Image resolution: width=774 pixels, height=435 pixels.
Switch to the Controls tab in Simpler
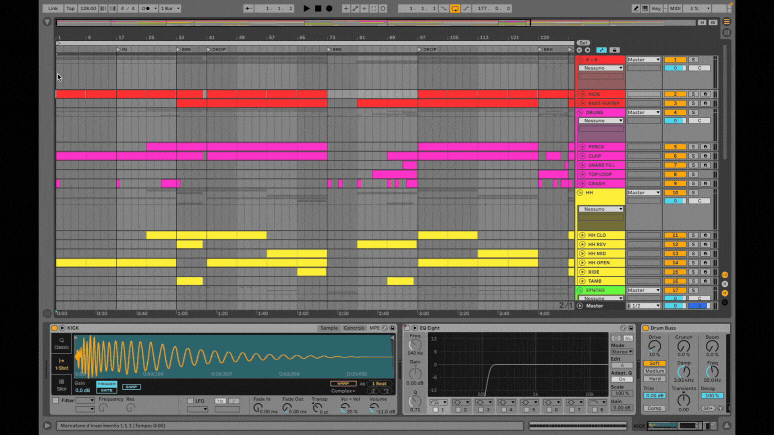click(354, 328)
